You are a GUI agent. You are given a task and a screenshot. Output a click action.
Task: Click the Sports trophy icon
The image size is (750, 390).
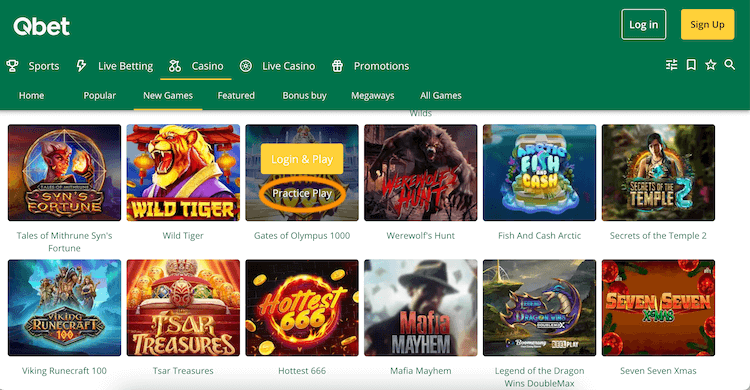[12, 66]
